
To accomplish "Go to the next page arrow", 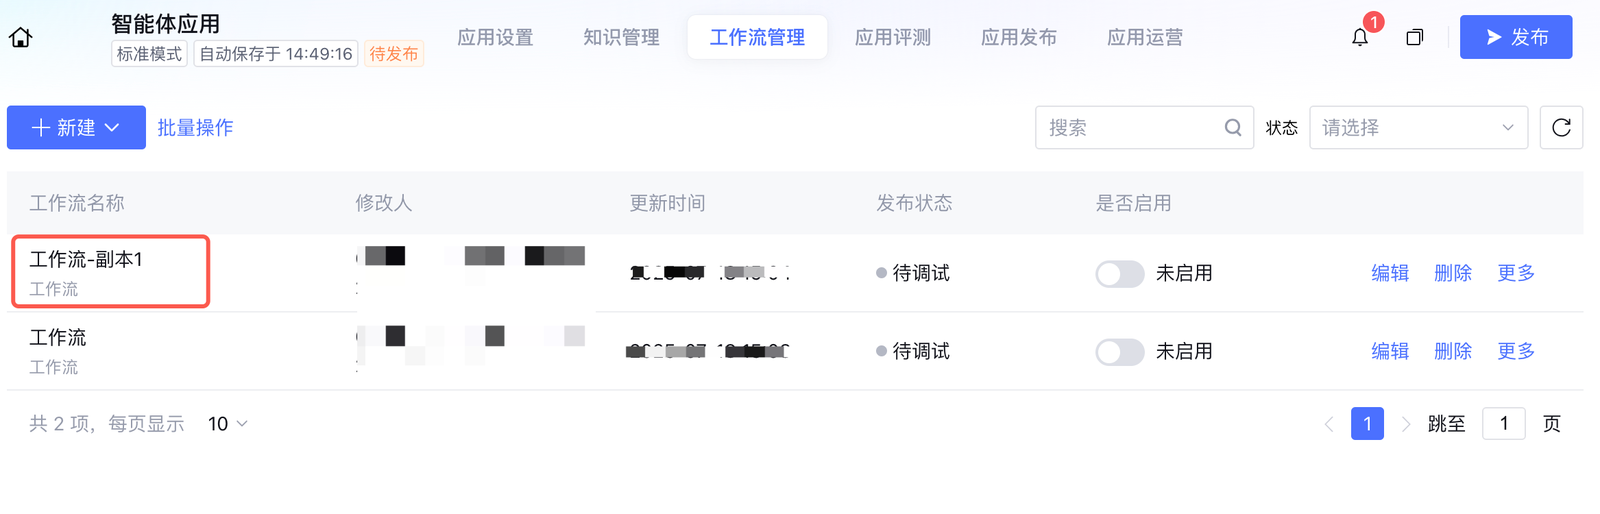I will click(x=1406, y=424).
